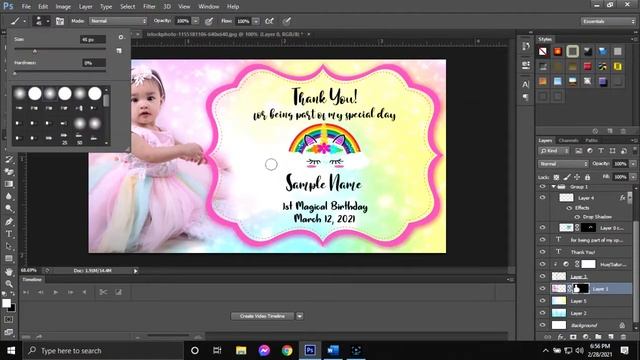Click the Create Video Timeline button
Image resolution: width=640 pixels, height=360 pixels.
(262, 316)
